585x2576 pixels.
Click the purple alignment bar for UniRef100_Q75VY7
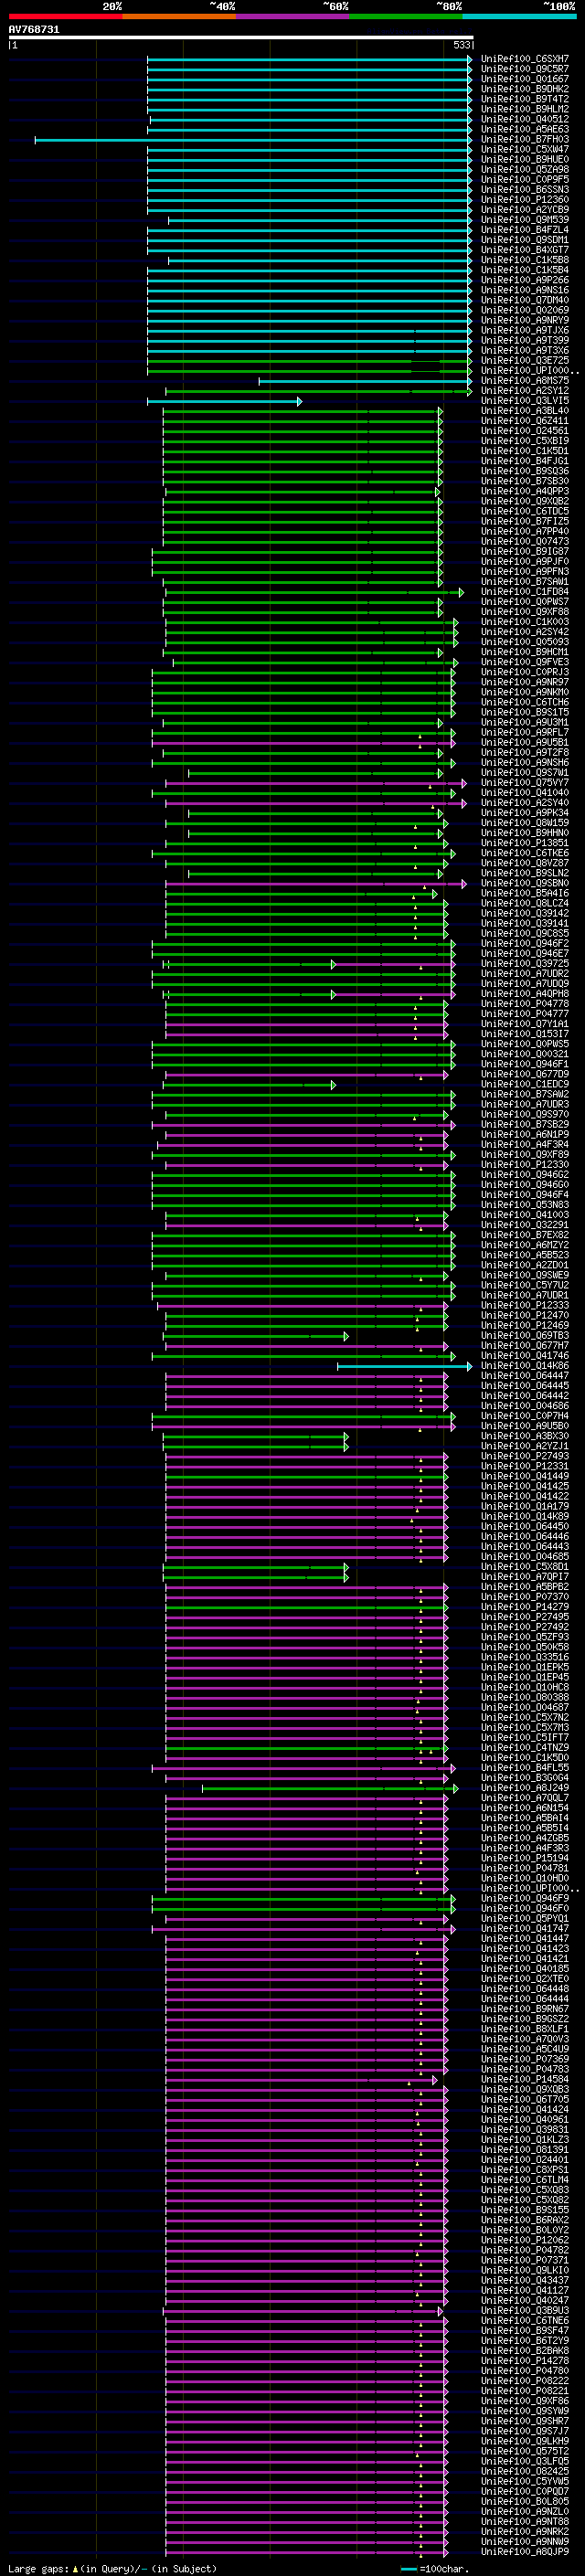[x=315, y=783]
